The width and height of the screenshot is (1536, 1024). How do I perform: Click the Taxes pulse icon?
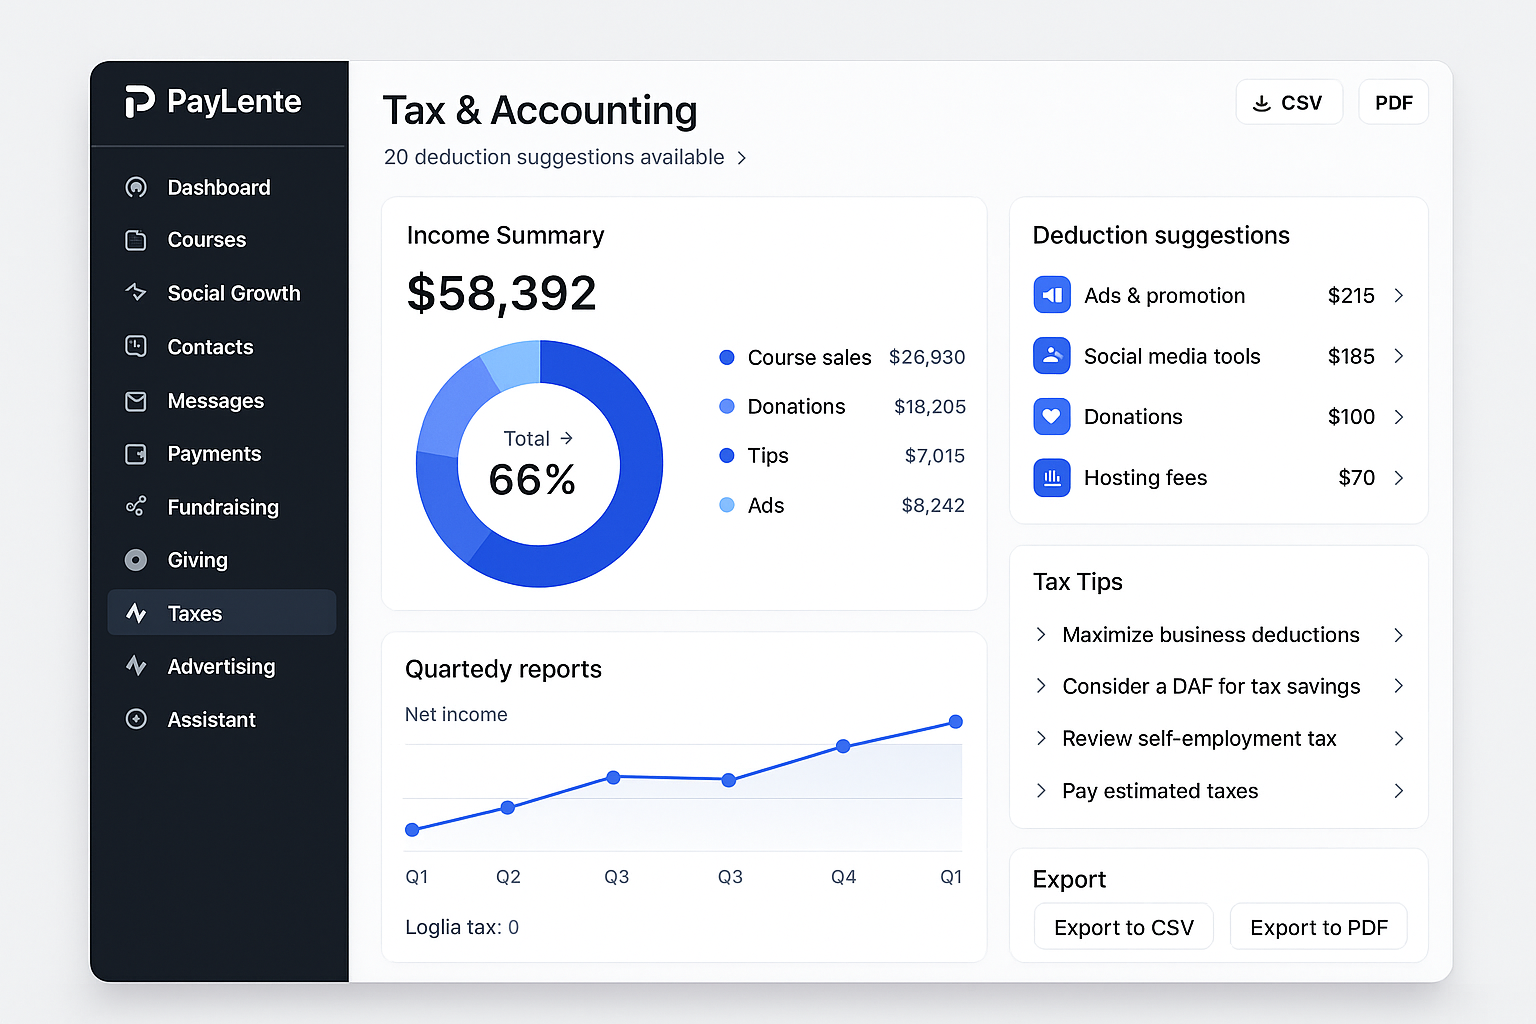(x=136, y=613)
